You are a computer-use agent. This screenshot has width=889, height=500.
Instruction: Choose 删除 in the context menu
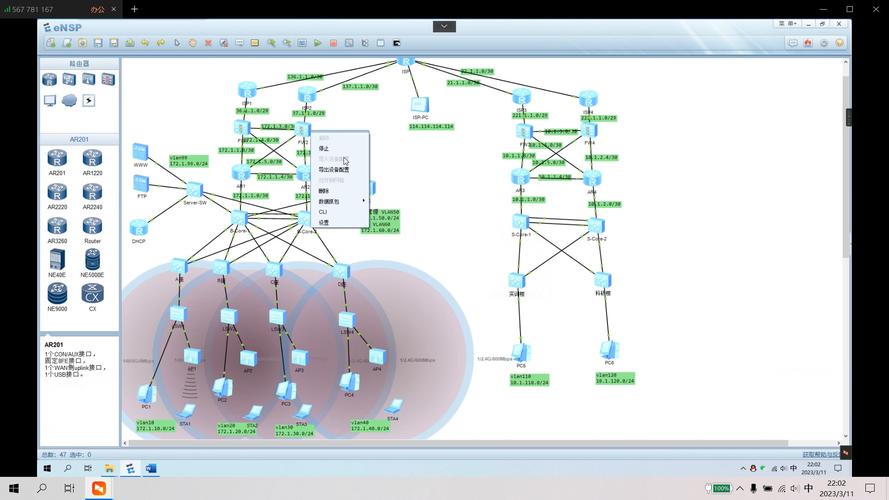coord(324,191)
